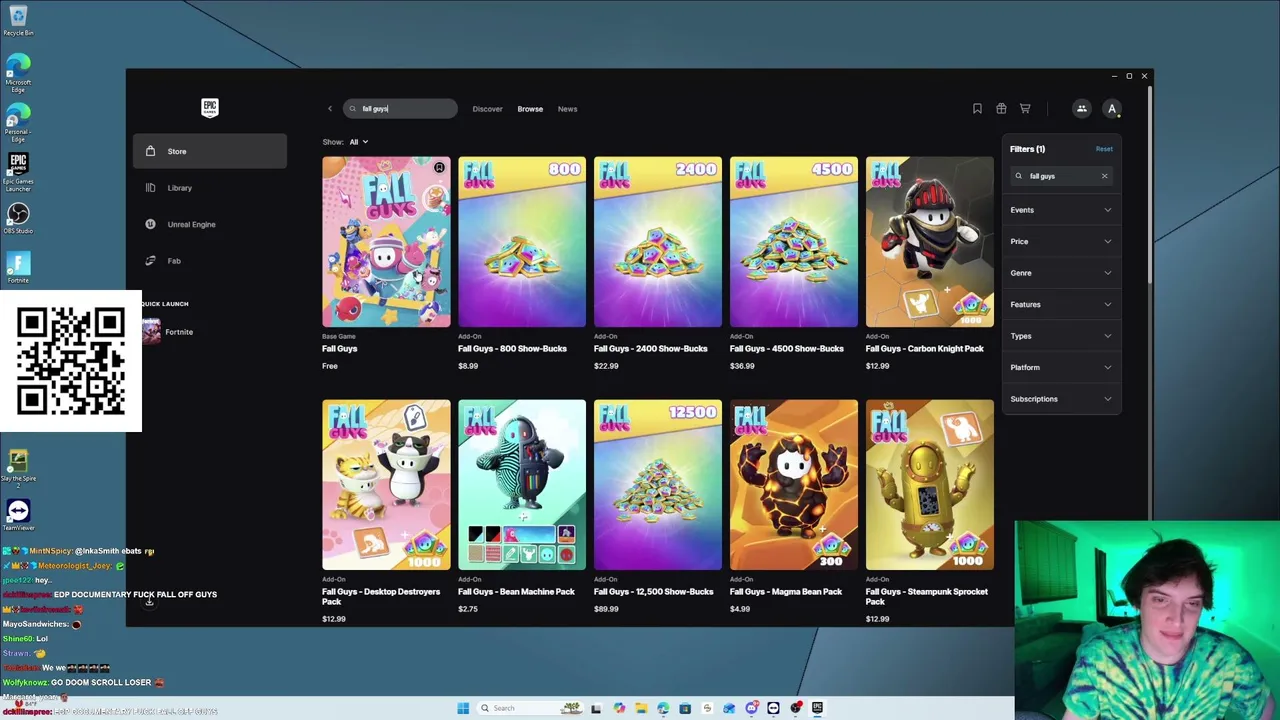Expand the Price filter

(x=1061, y=241)
